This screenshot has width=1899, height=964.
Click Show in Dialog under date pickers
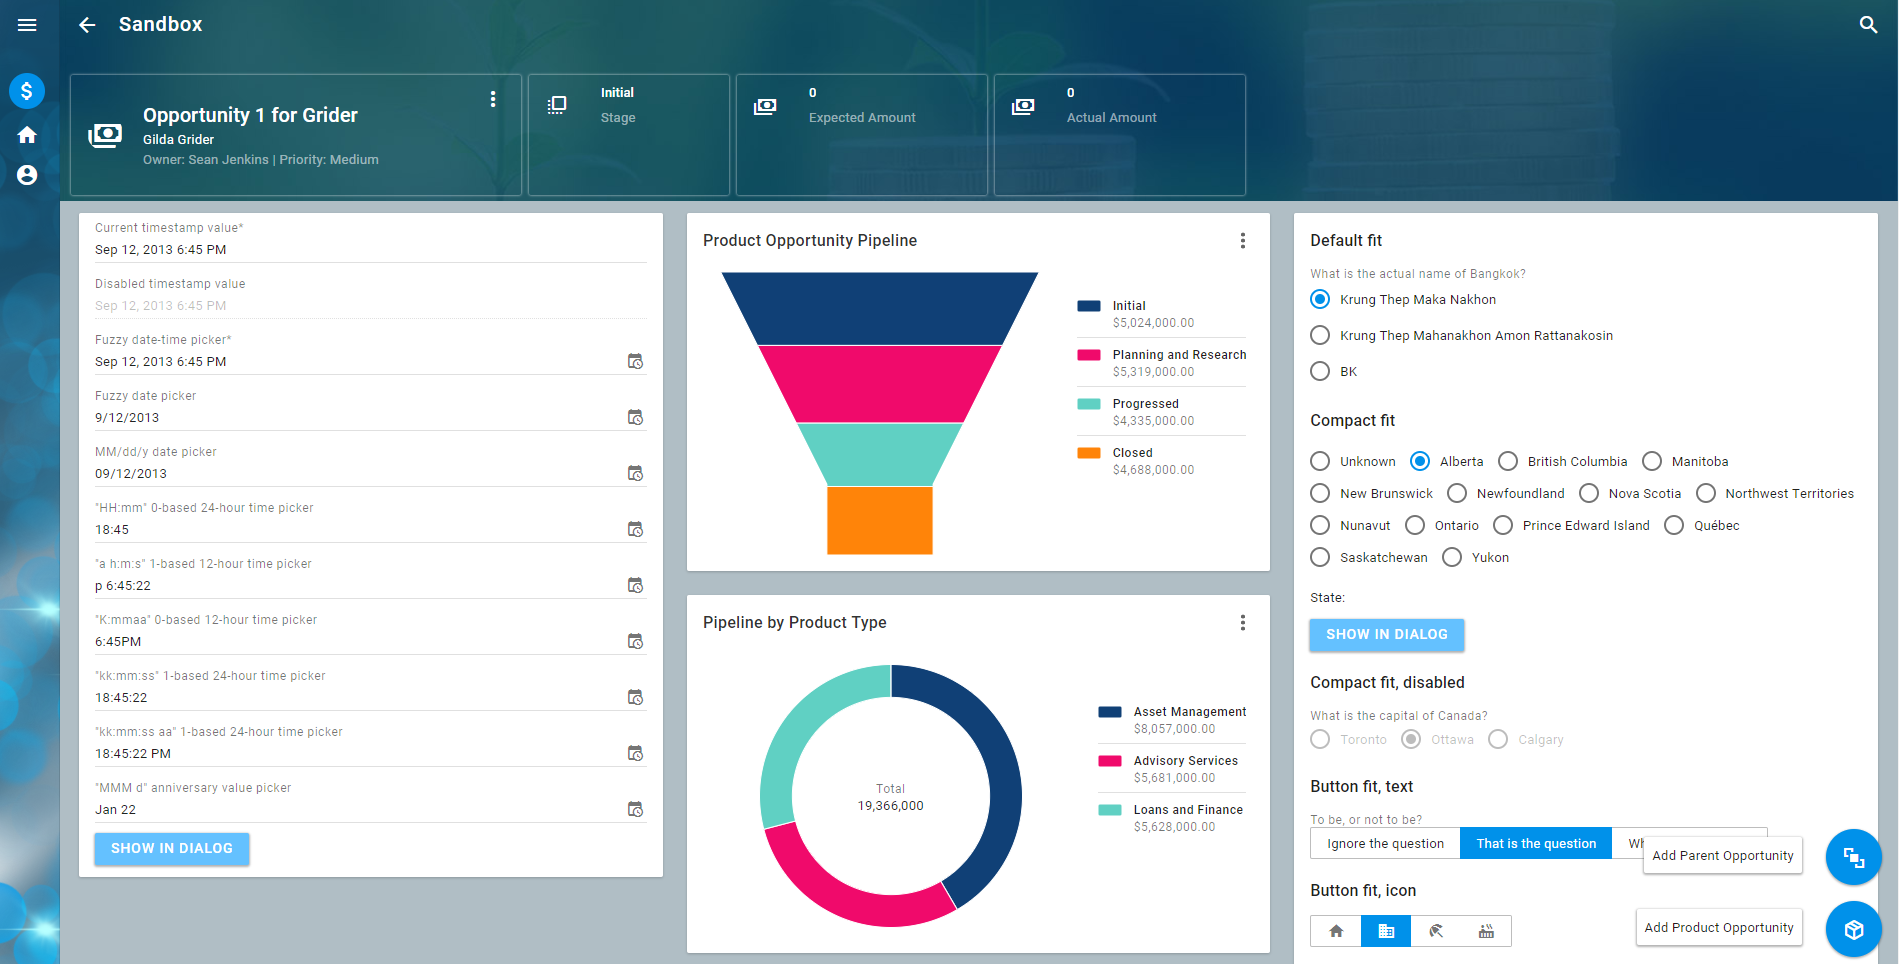172,849
